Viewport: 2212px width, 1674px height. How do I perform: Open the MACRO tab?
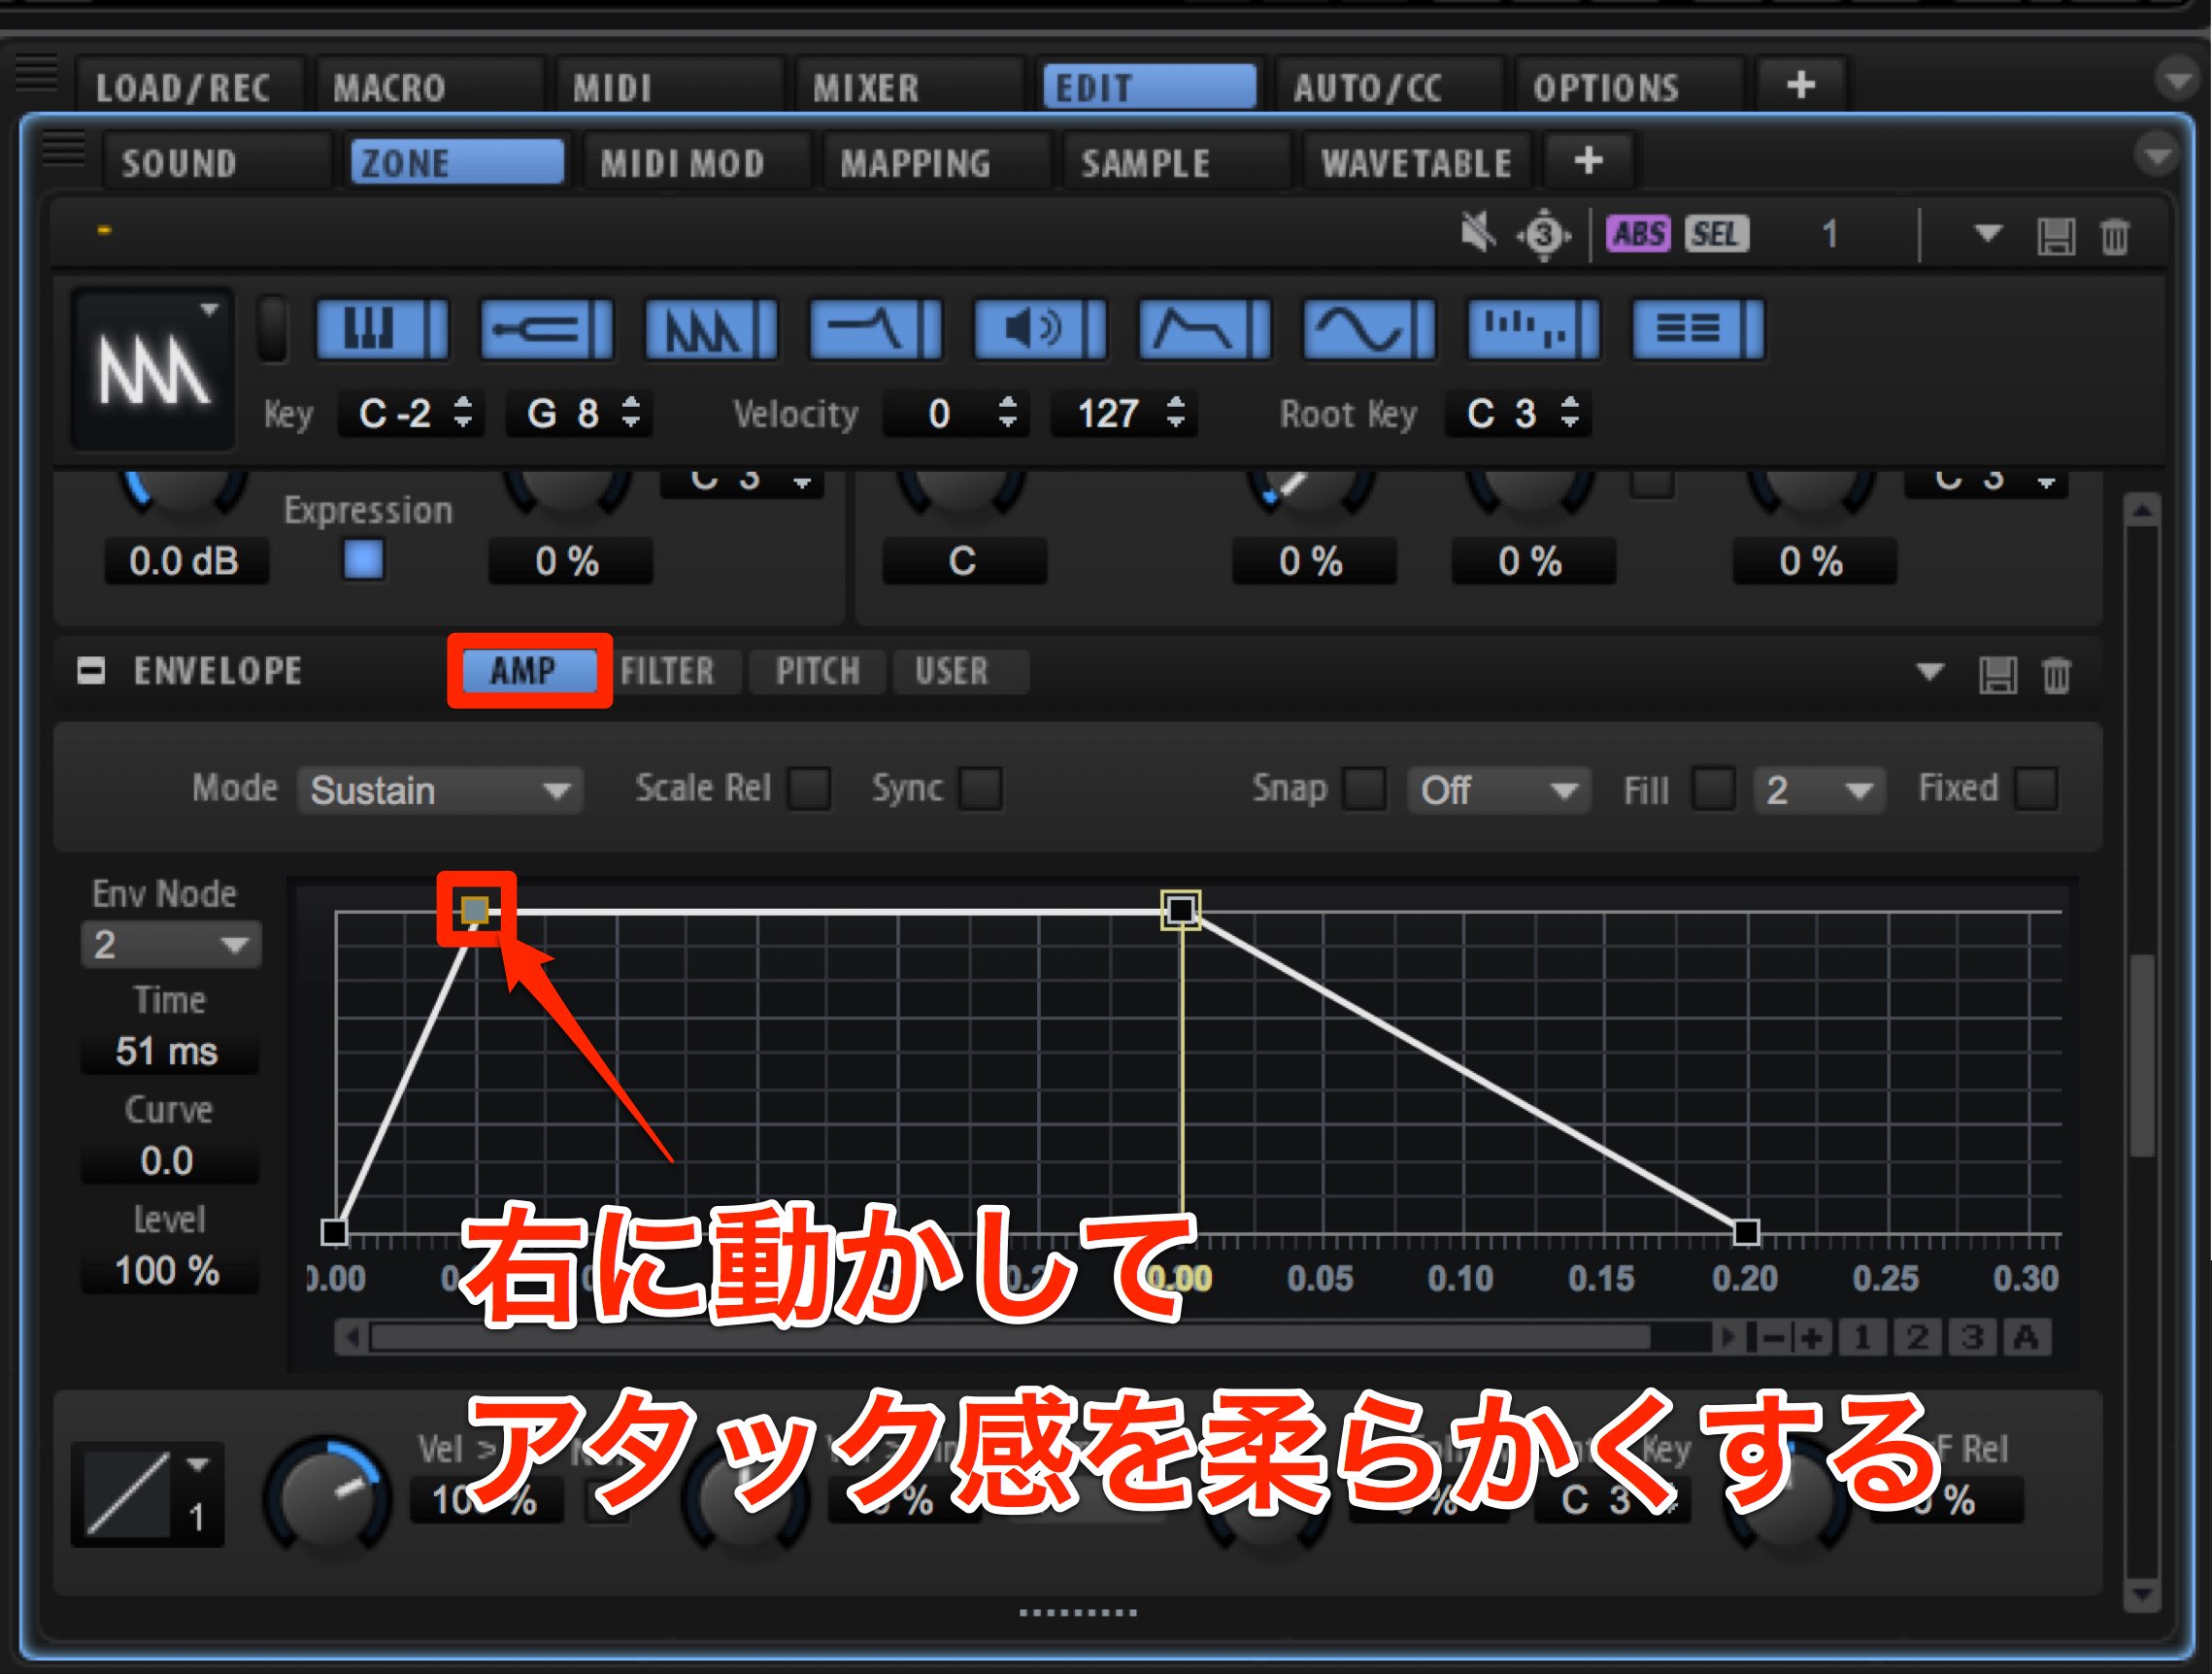(x=430, y=87)
